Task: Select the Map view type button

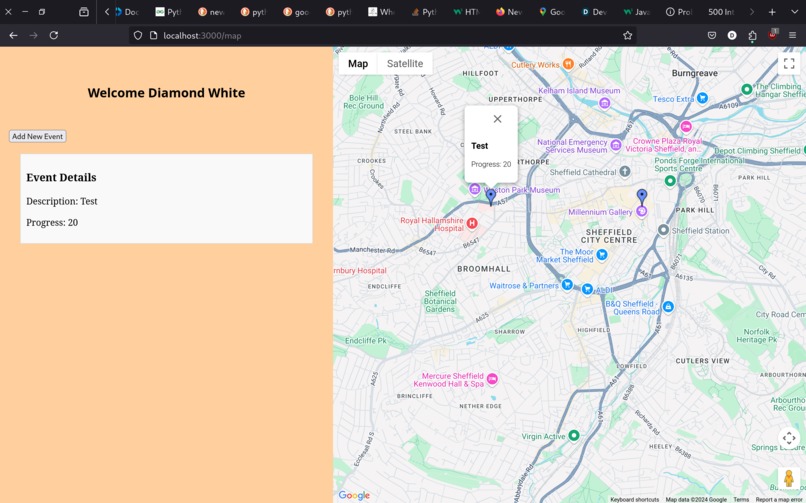Action: 358,64
